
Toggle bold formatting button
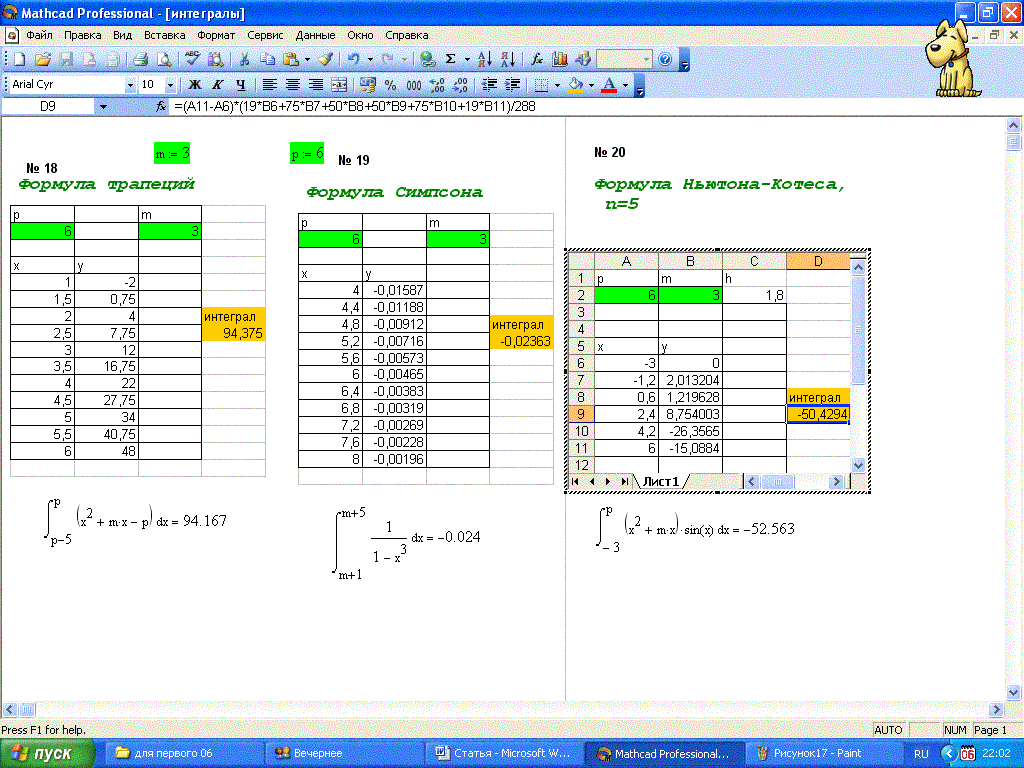click(195, 85)
